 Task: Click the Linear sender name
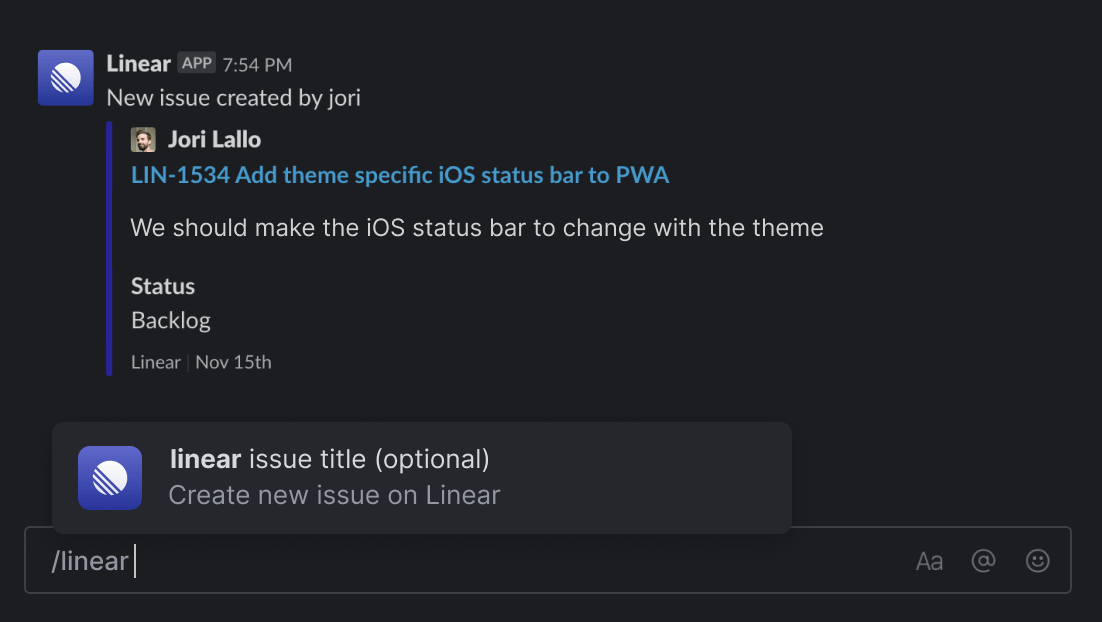(138, 64)
